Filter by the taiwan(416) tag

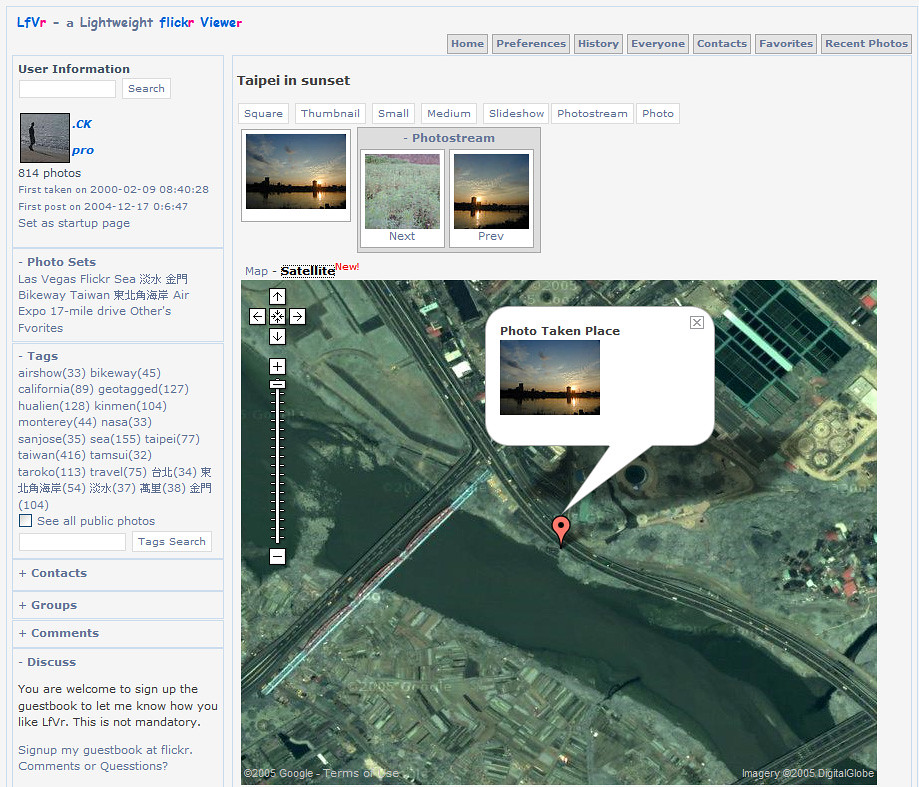[52, 455]
